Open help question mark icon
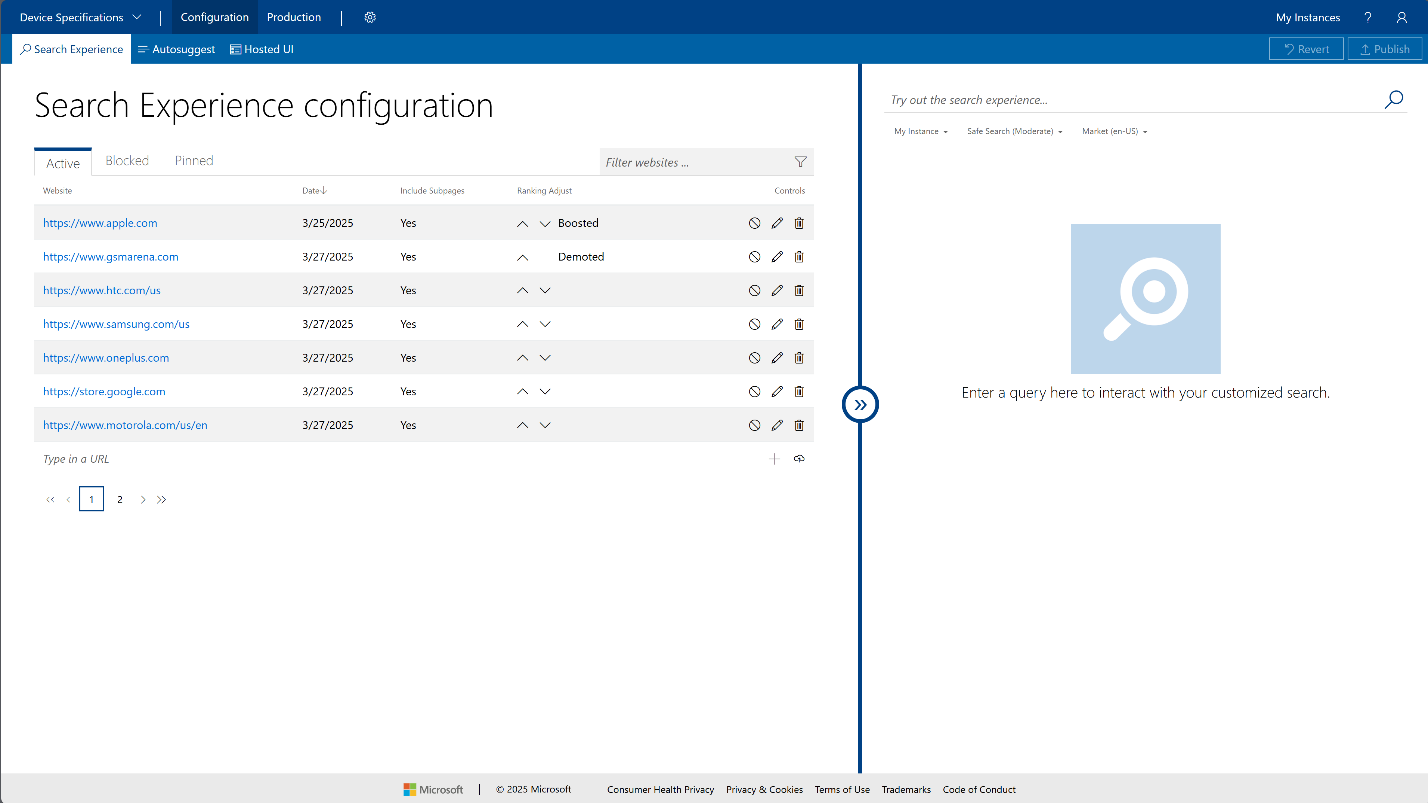Screen dimensions: 1428x803 [x=1368, y=17]
